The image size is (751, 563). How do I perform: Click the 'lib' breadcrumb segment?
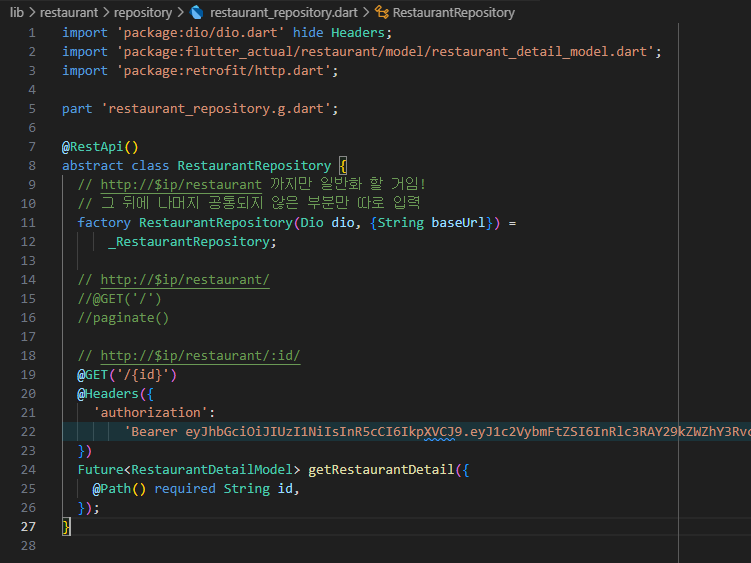click(x=17, y=12)
